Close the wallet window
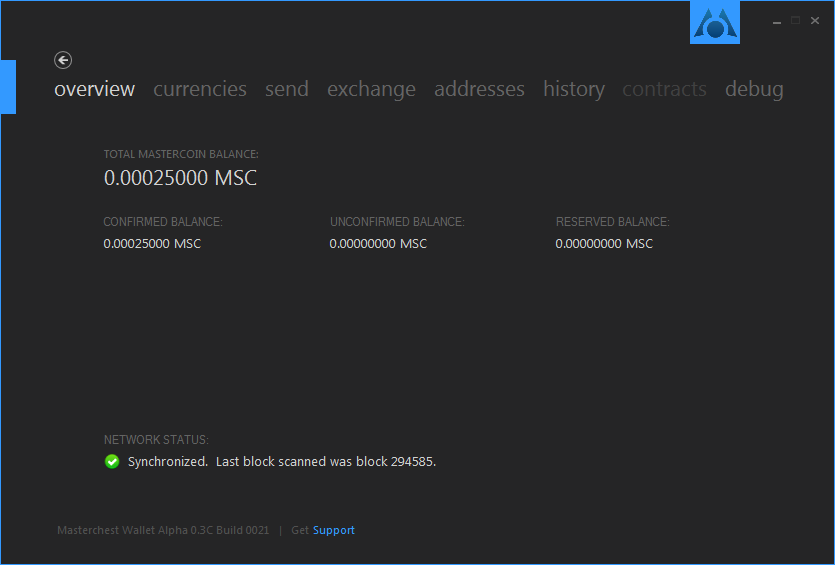The image size is (835, 565). click(x=815, y=21)
